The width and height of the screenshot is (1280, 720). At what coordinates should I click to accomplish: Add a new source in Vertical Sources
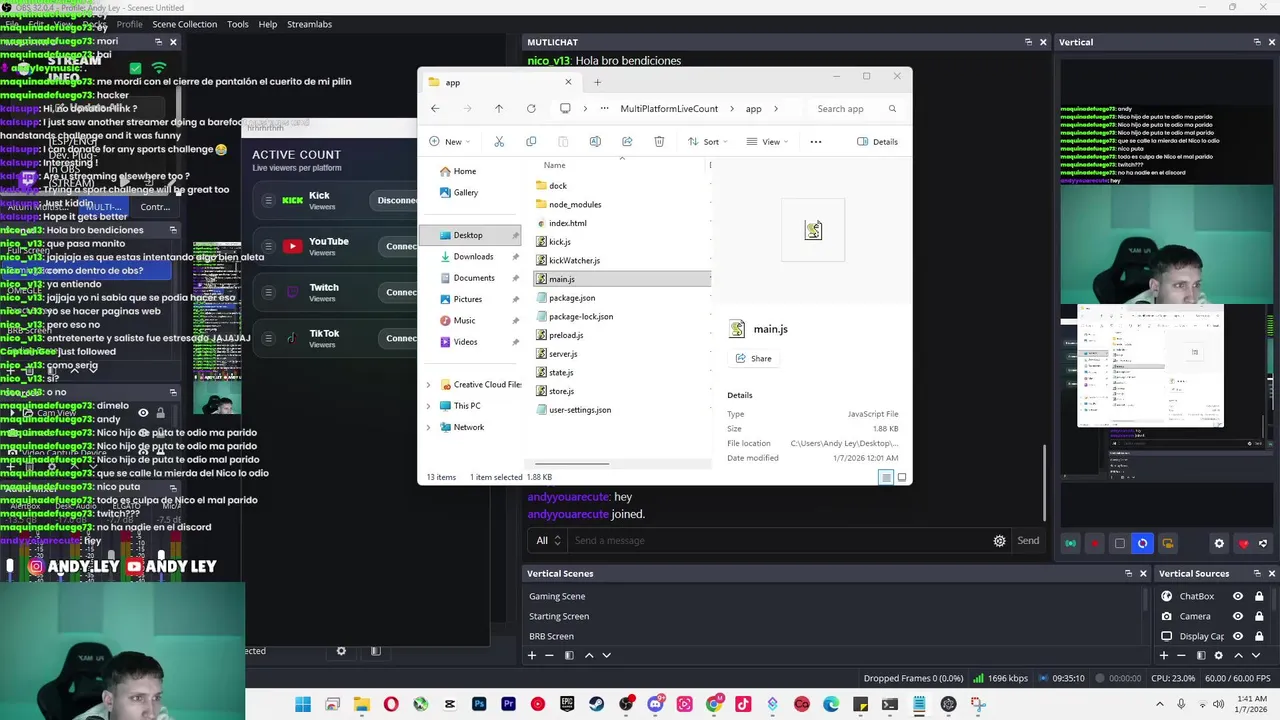click(1163, 655)
